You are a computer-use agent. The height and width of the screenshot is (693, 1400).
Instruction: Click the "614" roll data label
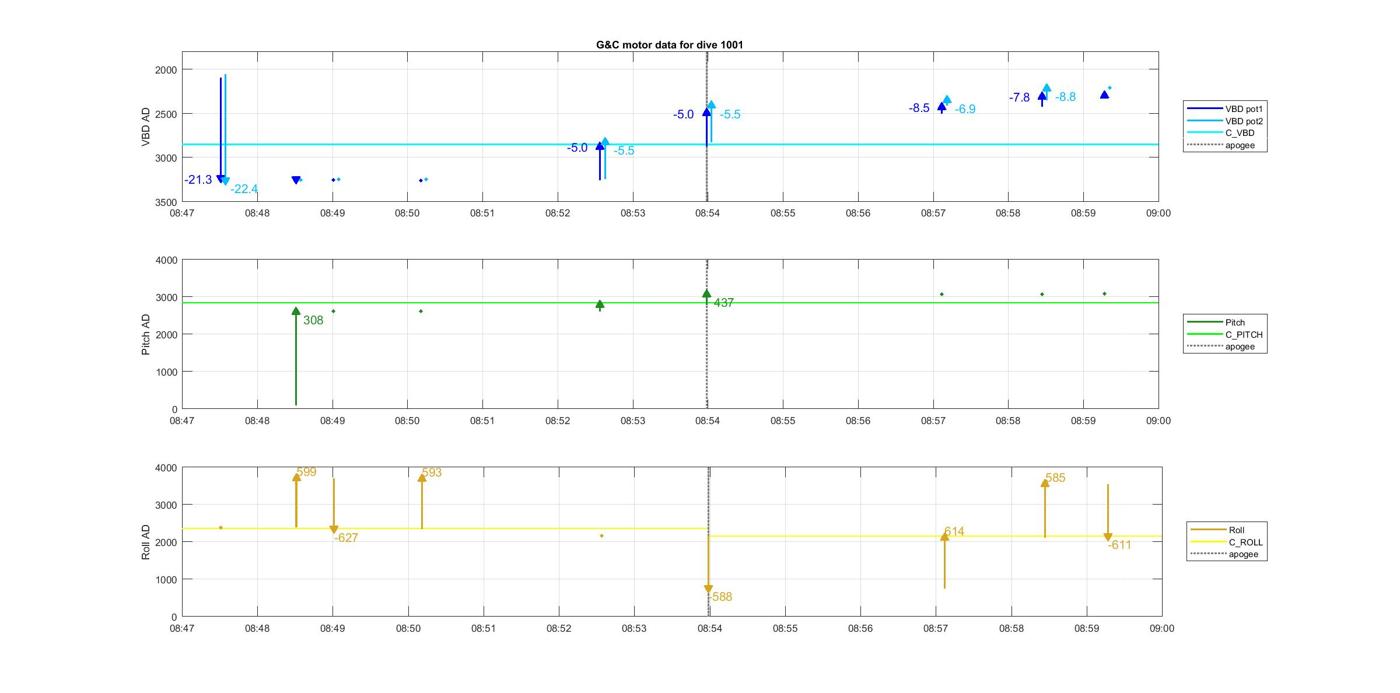[954, 532]
